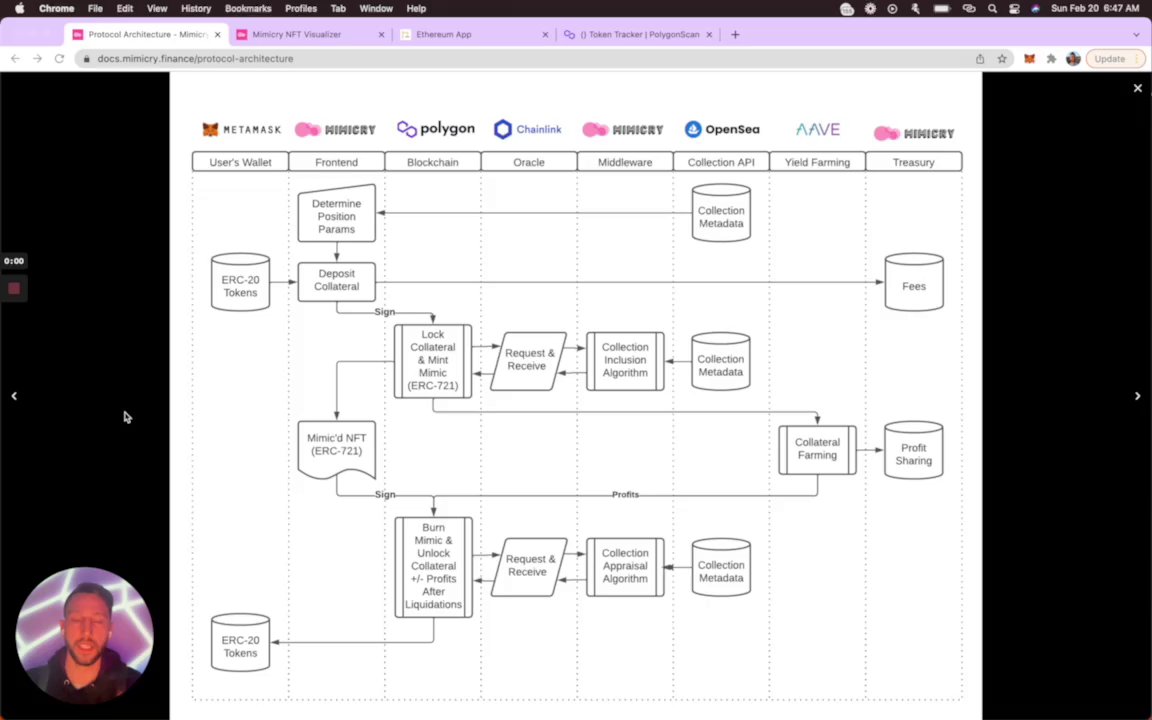Click the Apple menu icon

20,9
